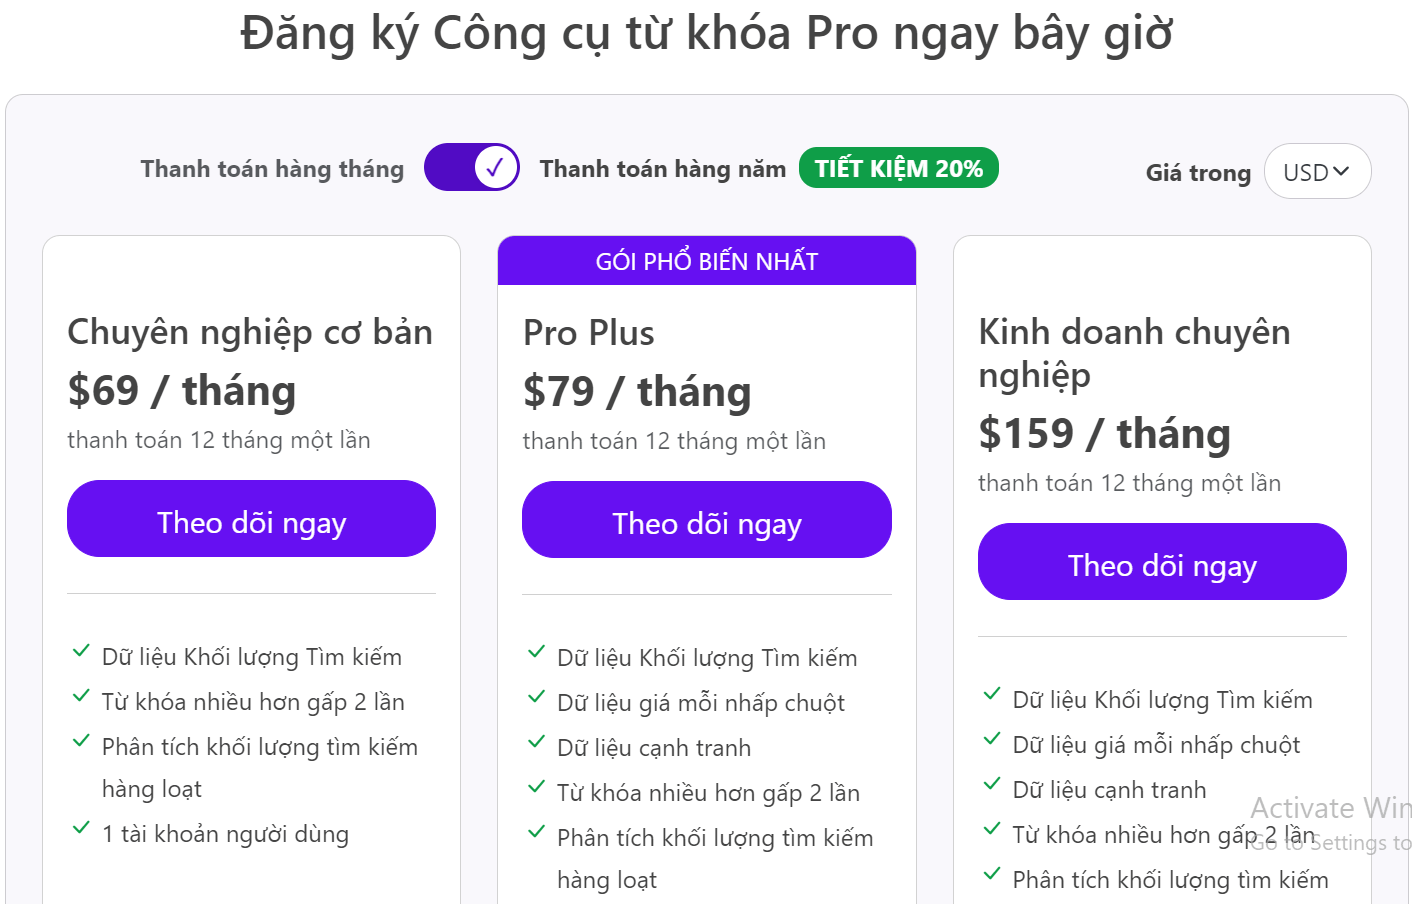Screen dimensions: 1412x904
Task: Click the Kinh doanh chuyên nghiệp plan title
Action: (x=1134, y=352)
